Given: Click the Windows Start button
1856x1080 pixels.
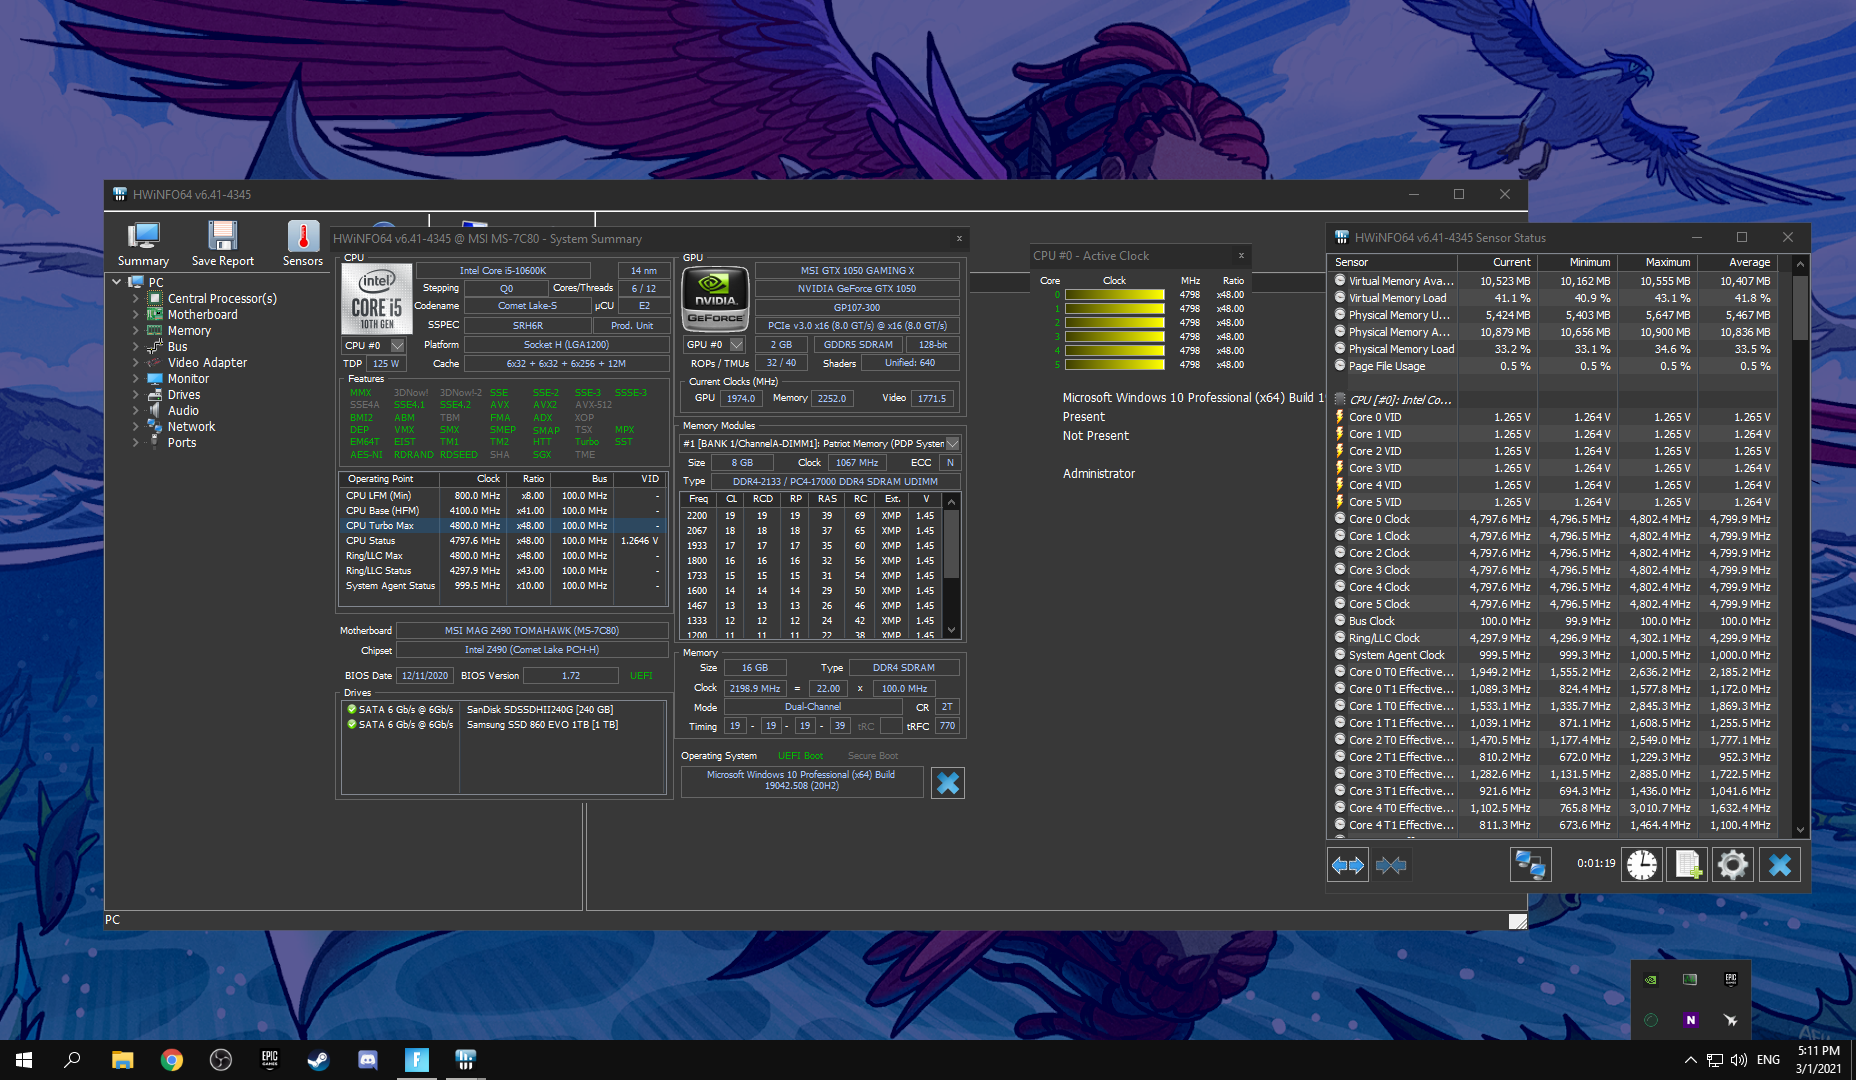Looking at the screenshot, I should (x=24, y=1060).
